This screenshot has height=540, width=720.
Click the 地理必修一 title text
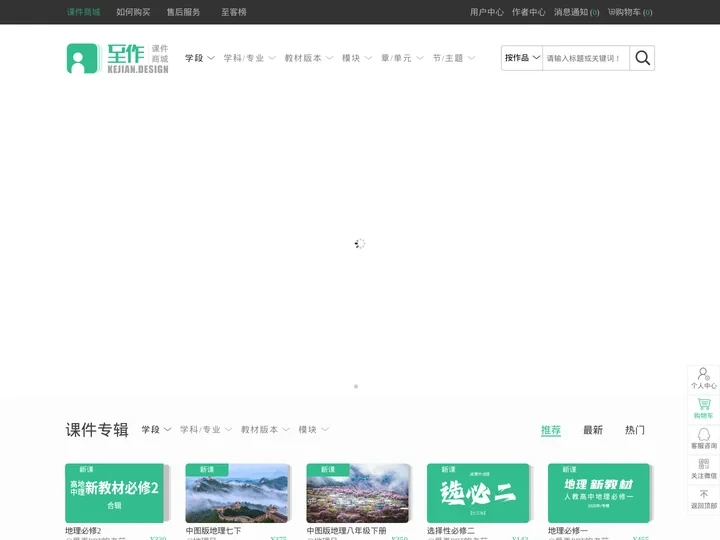tap(568, 531)
